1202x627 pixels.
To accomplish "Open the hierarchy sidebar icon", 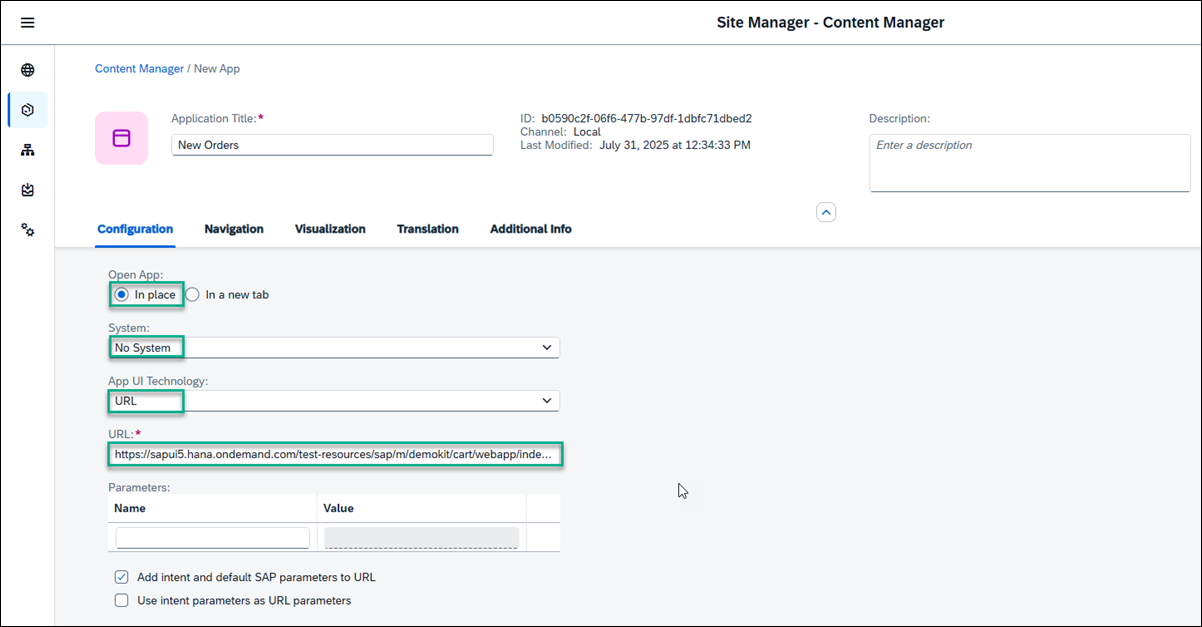I will tap(28, 150).
